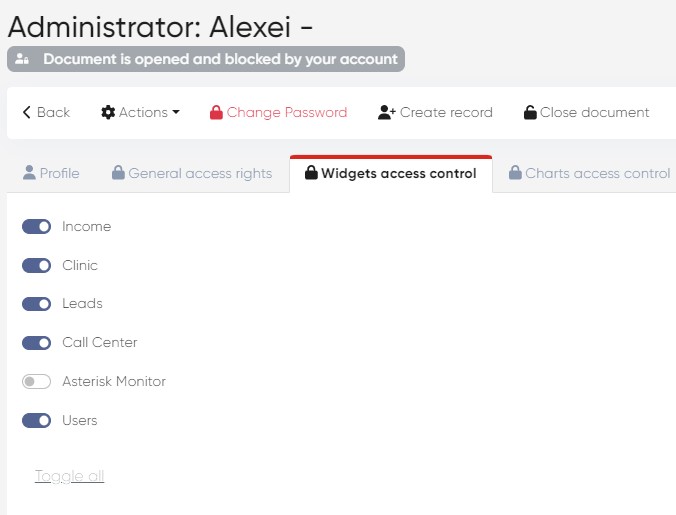The width and height of the screenshot is (676, 515).
Task: Click the document blocked status badge
Action: [206, 59]
